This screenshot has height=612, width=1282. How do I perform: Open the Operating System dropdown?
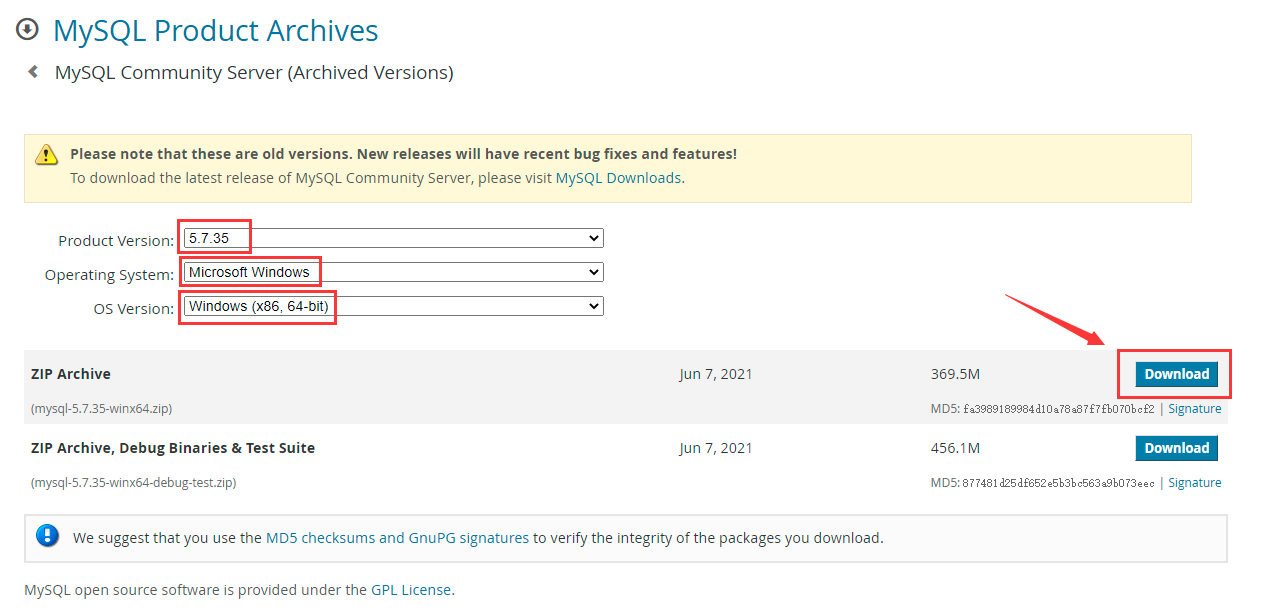point(393,272)
